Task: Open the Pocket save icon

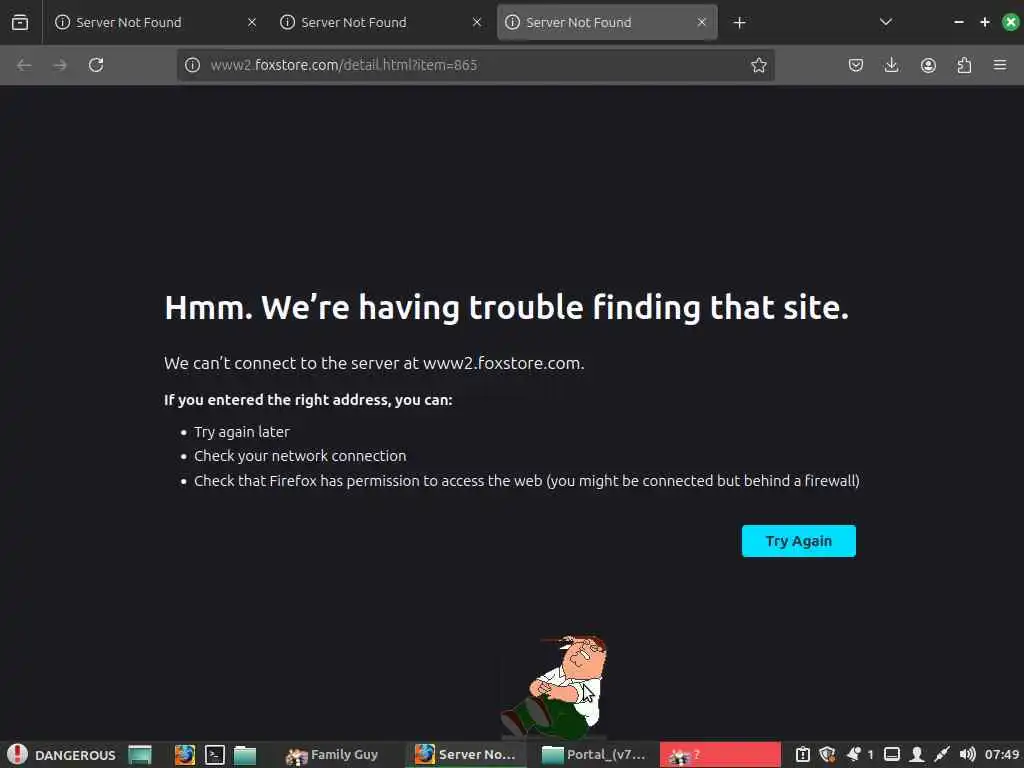Action: coord(856,65)
